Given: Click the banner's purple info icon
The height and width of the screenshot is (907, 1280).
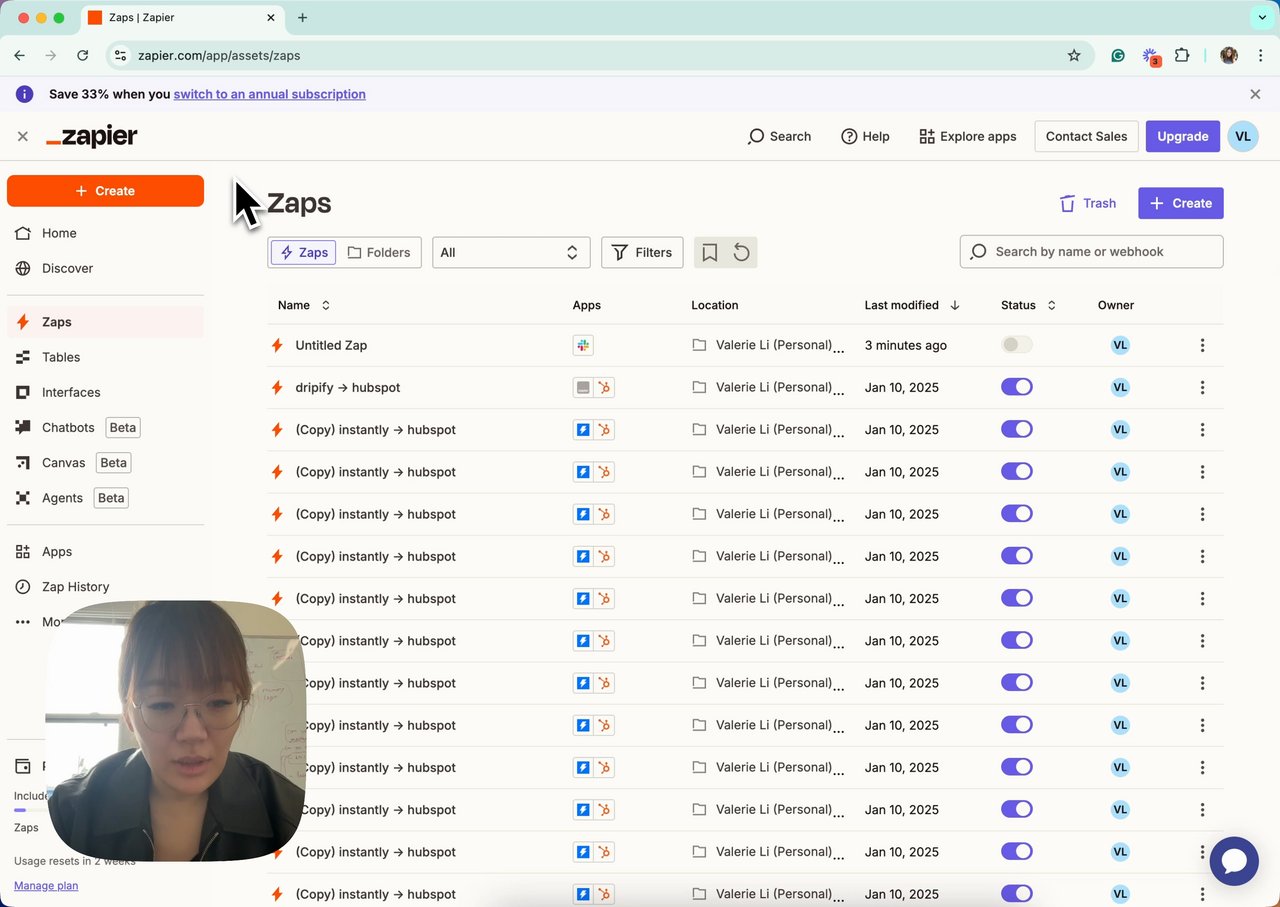Looking at the screenshot, I should tap(24, 94).
